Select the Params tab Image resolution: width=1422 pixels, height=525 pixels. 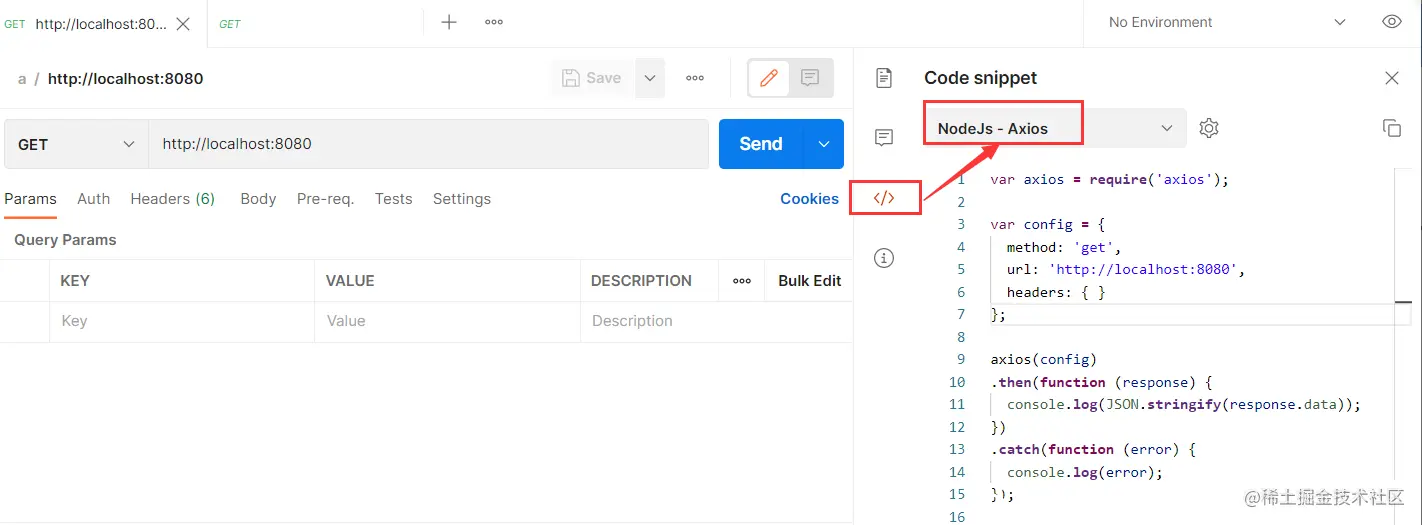tap(30, 199)
